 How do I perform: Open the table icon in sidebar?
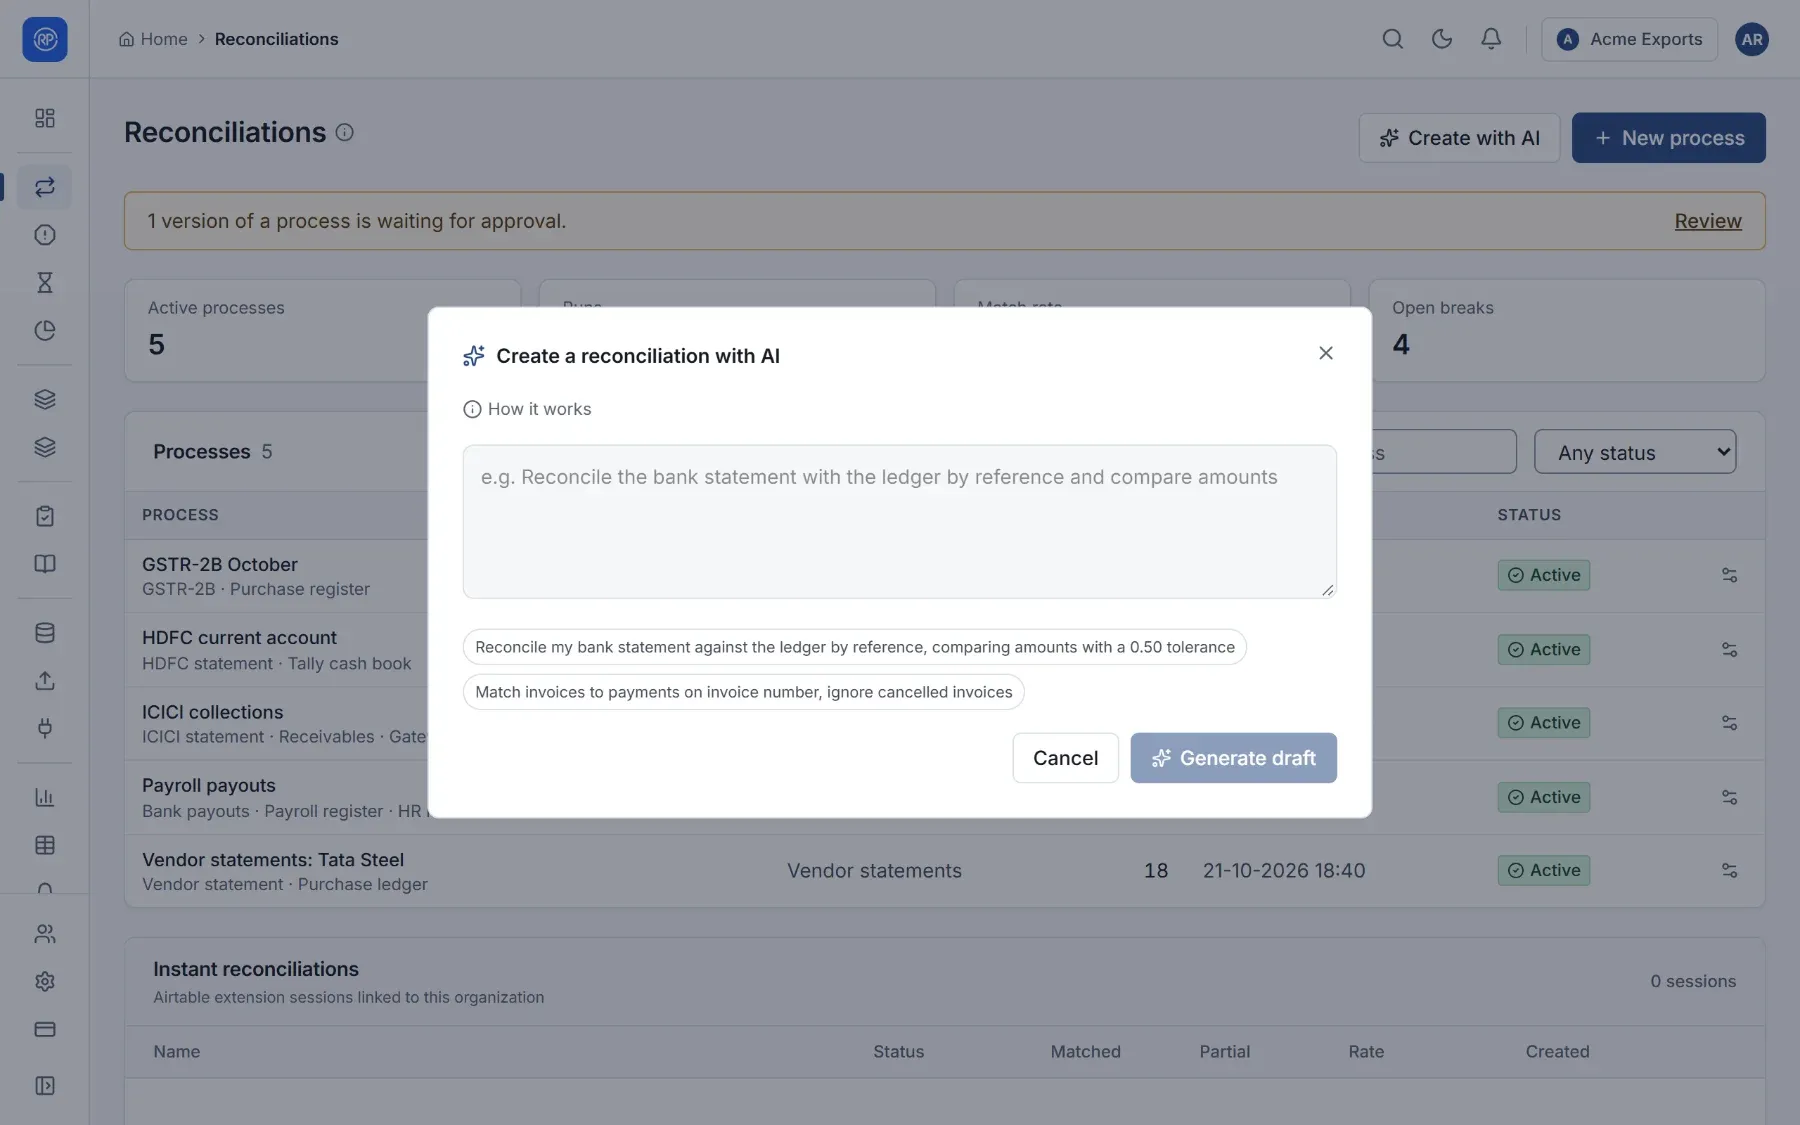[44, 846]
